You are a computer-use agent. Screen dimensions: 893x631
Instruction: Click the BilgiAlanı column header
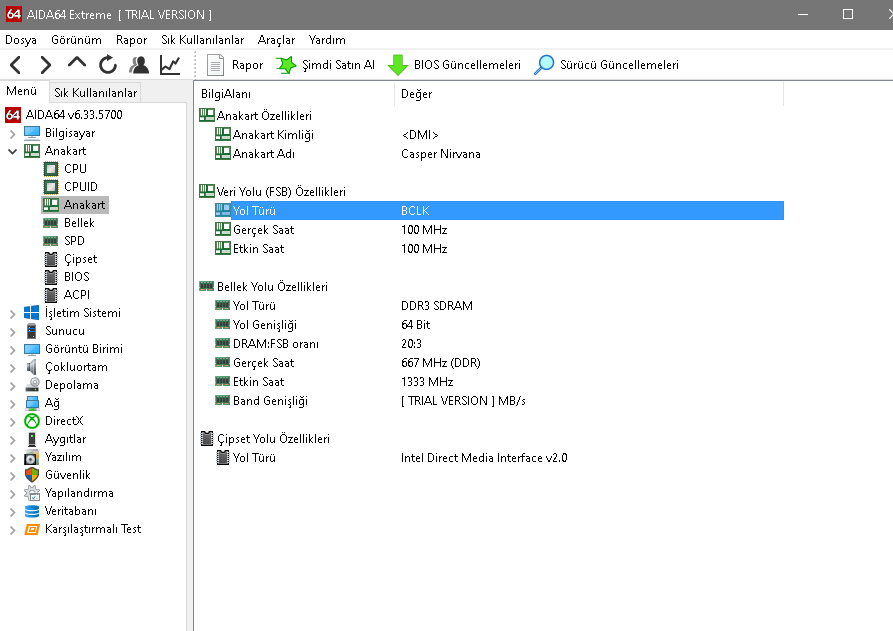click(x=294, y=94)
